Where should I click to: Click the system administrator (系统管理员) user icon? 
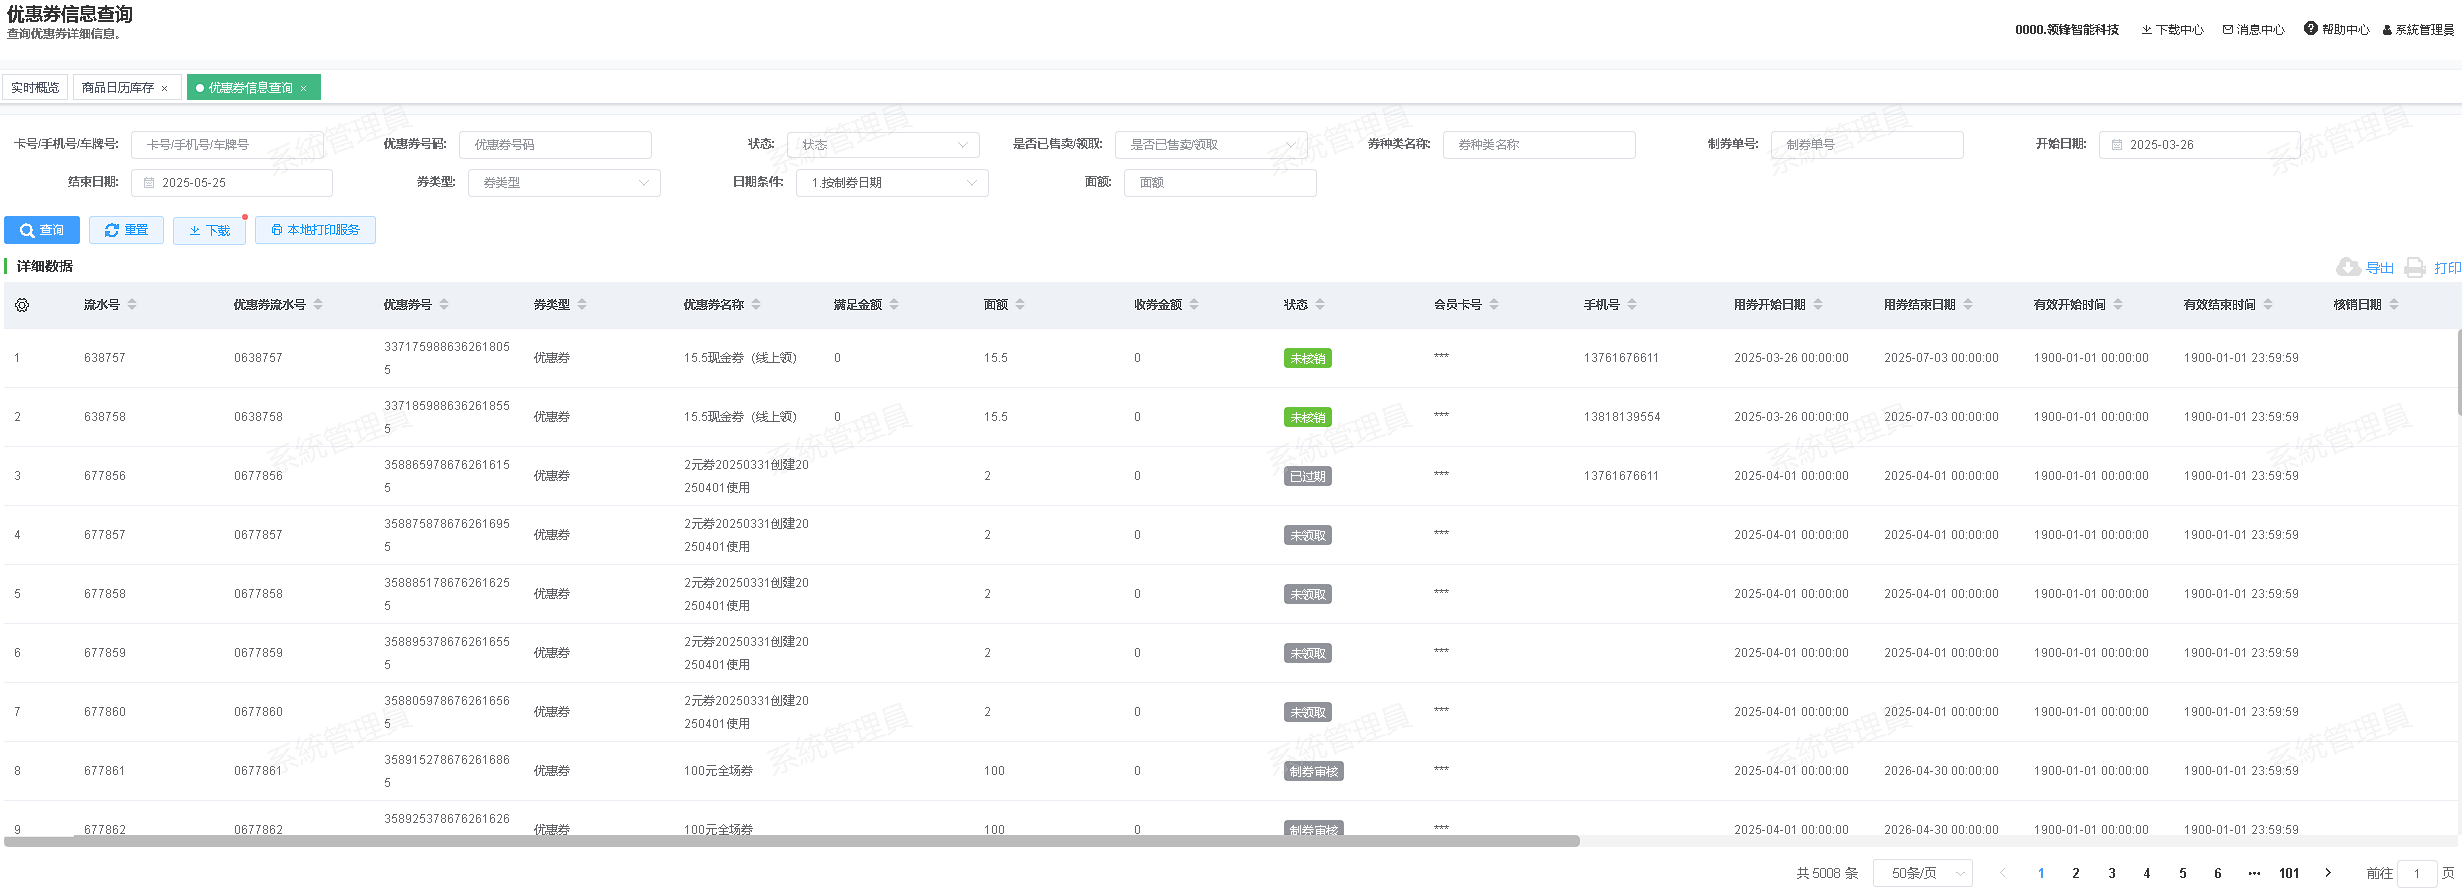(2387, 30)
